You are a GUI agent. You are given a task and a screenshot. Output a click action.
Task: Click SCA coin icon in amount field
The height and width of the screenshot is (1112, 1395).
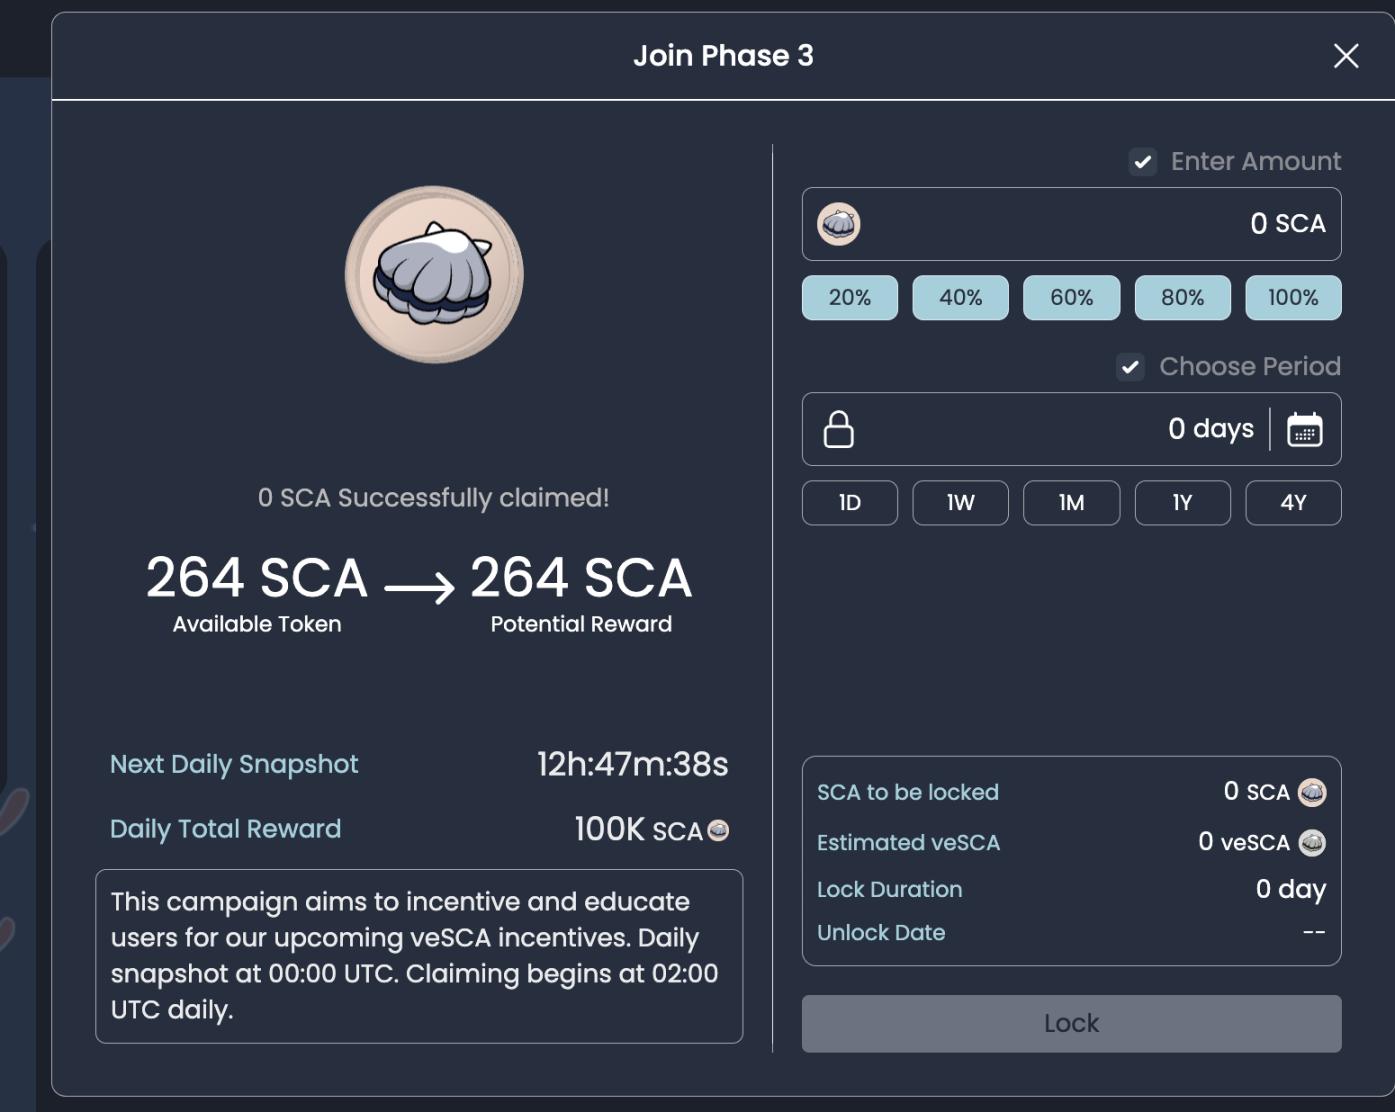point(838,224)
